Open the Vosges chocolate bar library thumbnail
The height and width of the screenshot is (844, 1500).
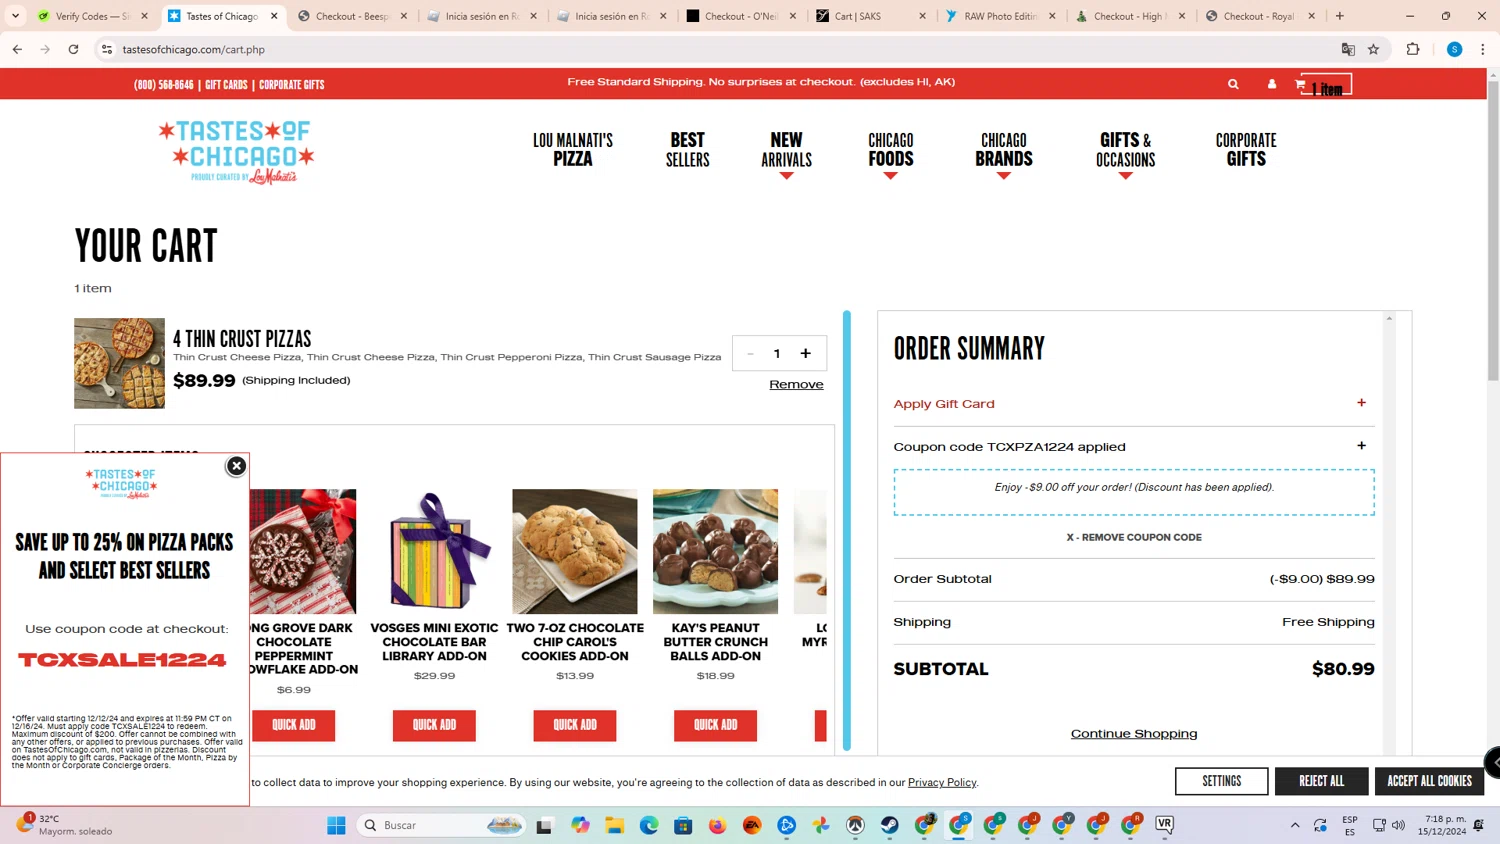(x=434, y=551)
